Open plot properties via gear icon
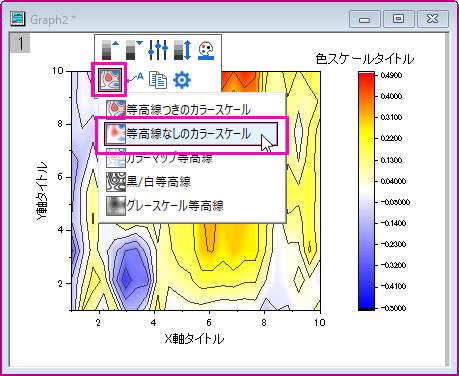This screenshot has width=459, height=376. pyautogui.click(x=182, y=80)
